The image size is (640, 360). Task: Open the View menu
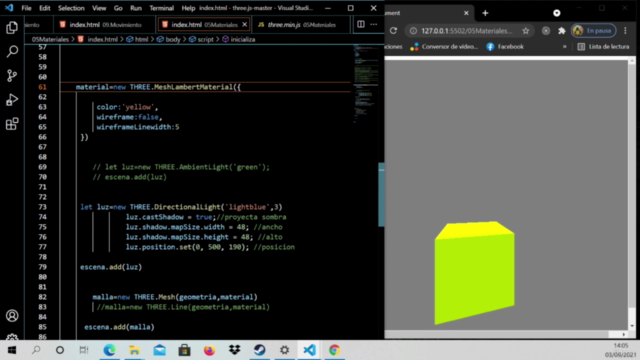(x=99, y=8)
